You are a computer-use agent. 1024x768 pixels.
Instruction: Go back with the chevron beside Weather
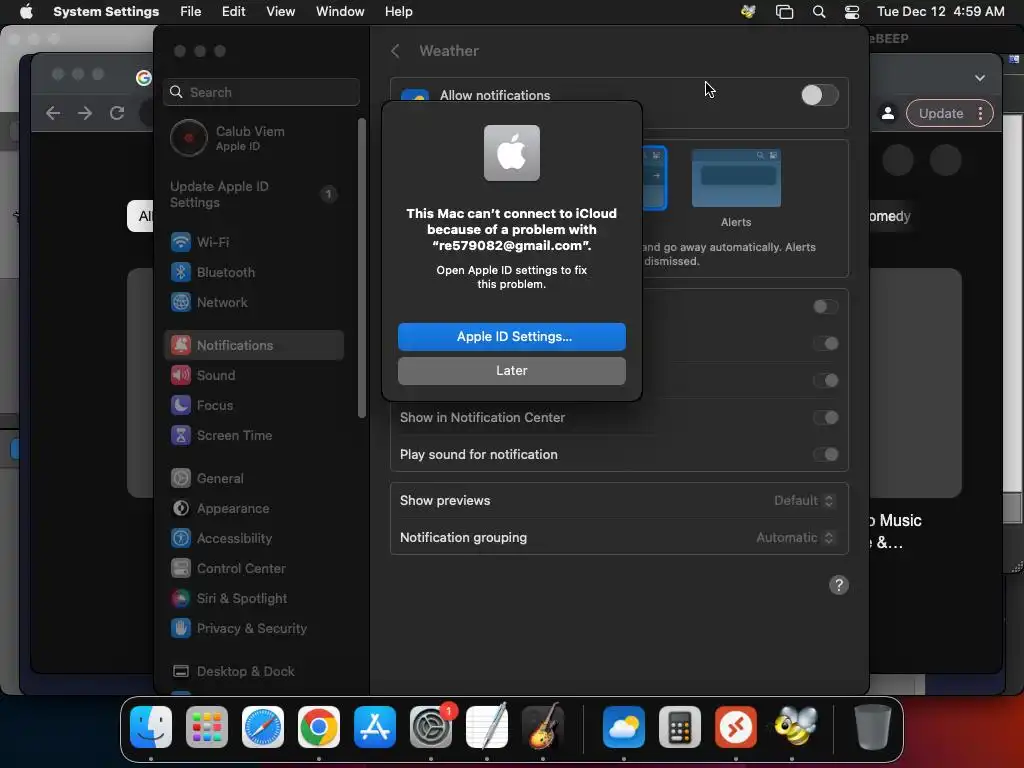[x=395, y=51]
